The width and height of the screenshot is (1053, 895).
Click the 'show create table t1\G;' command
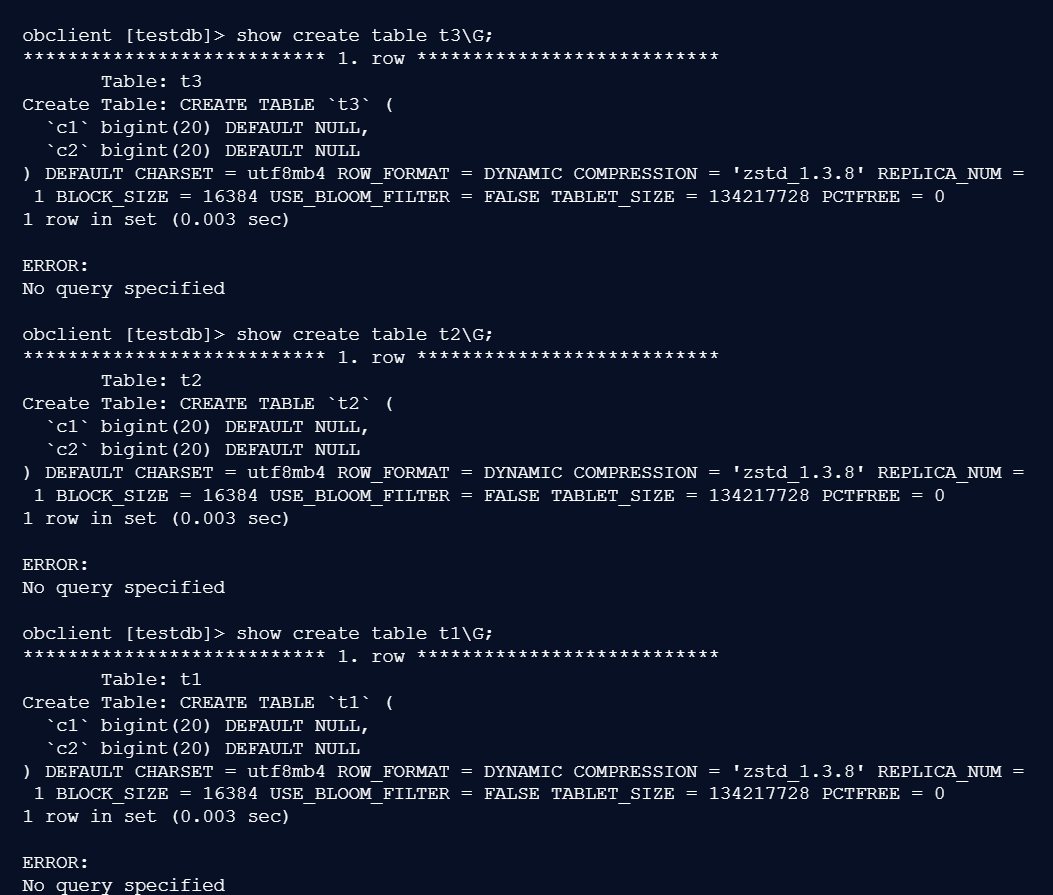[x=364, y=633]
